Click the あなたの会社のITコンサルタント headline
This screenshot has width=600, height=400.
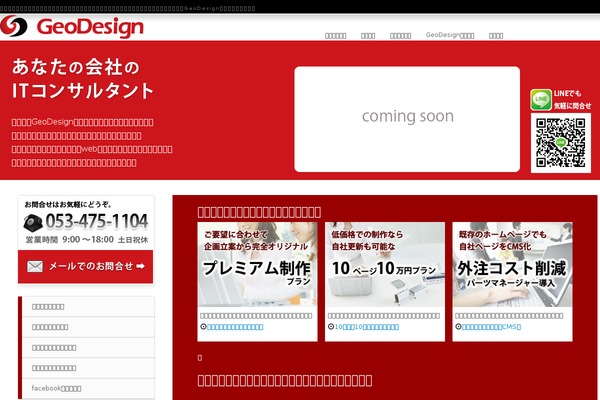(83, 79)
